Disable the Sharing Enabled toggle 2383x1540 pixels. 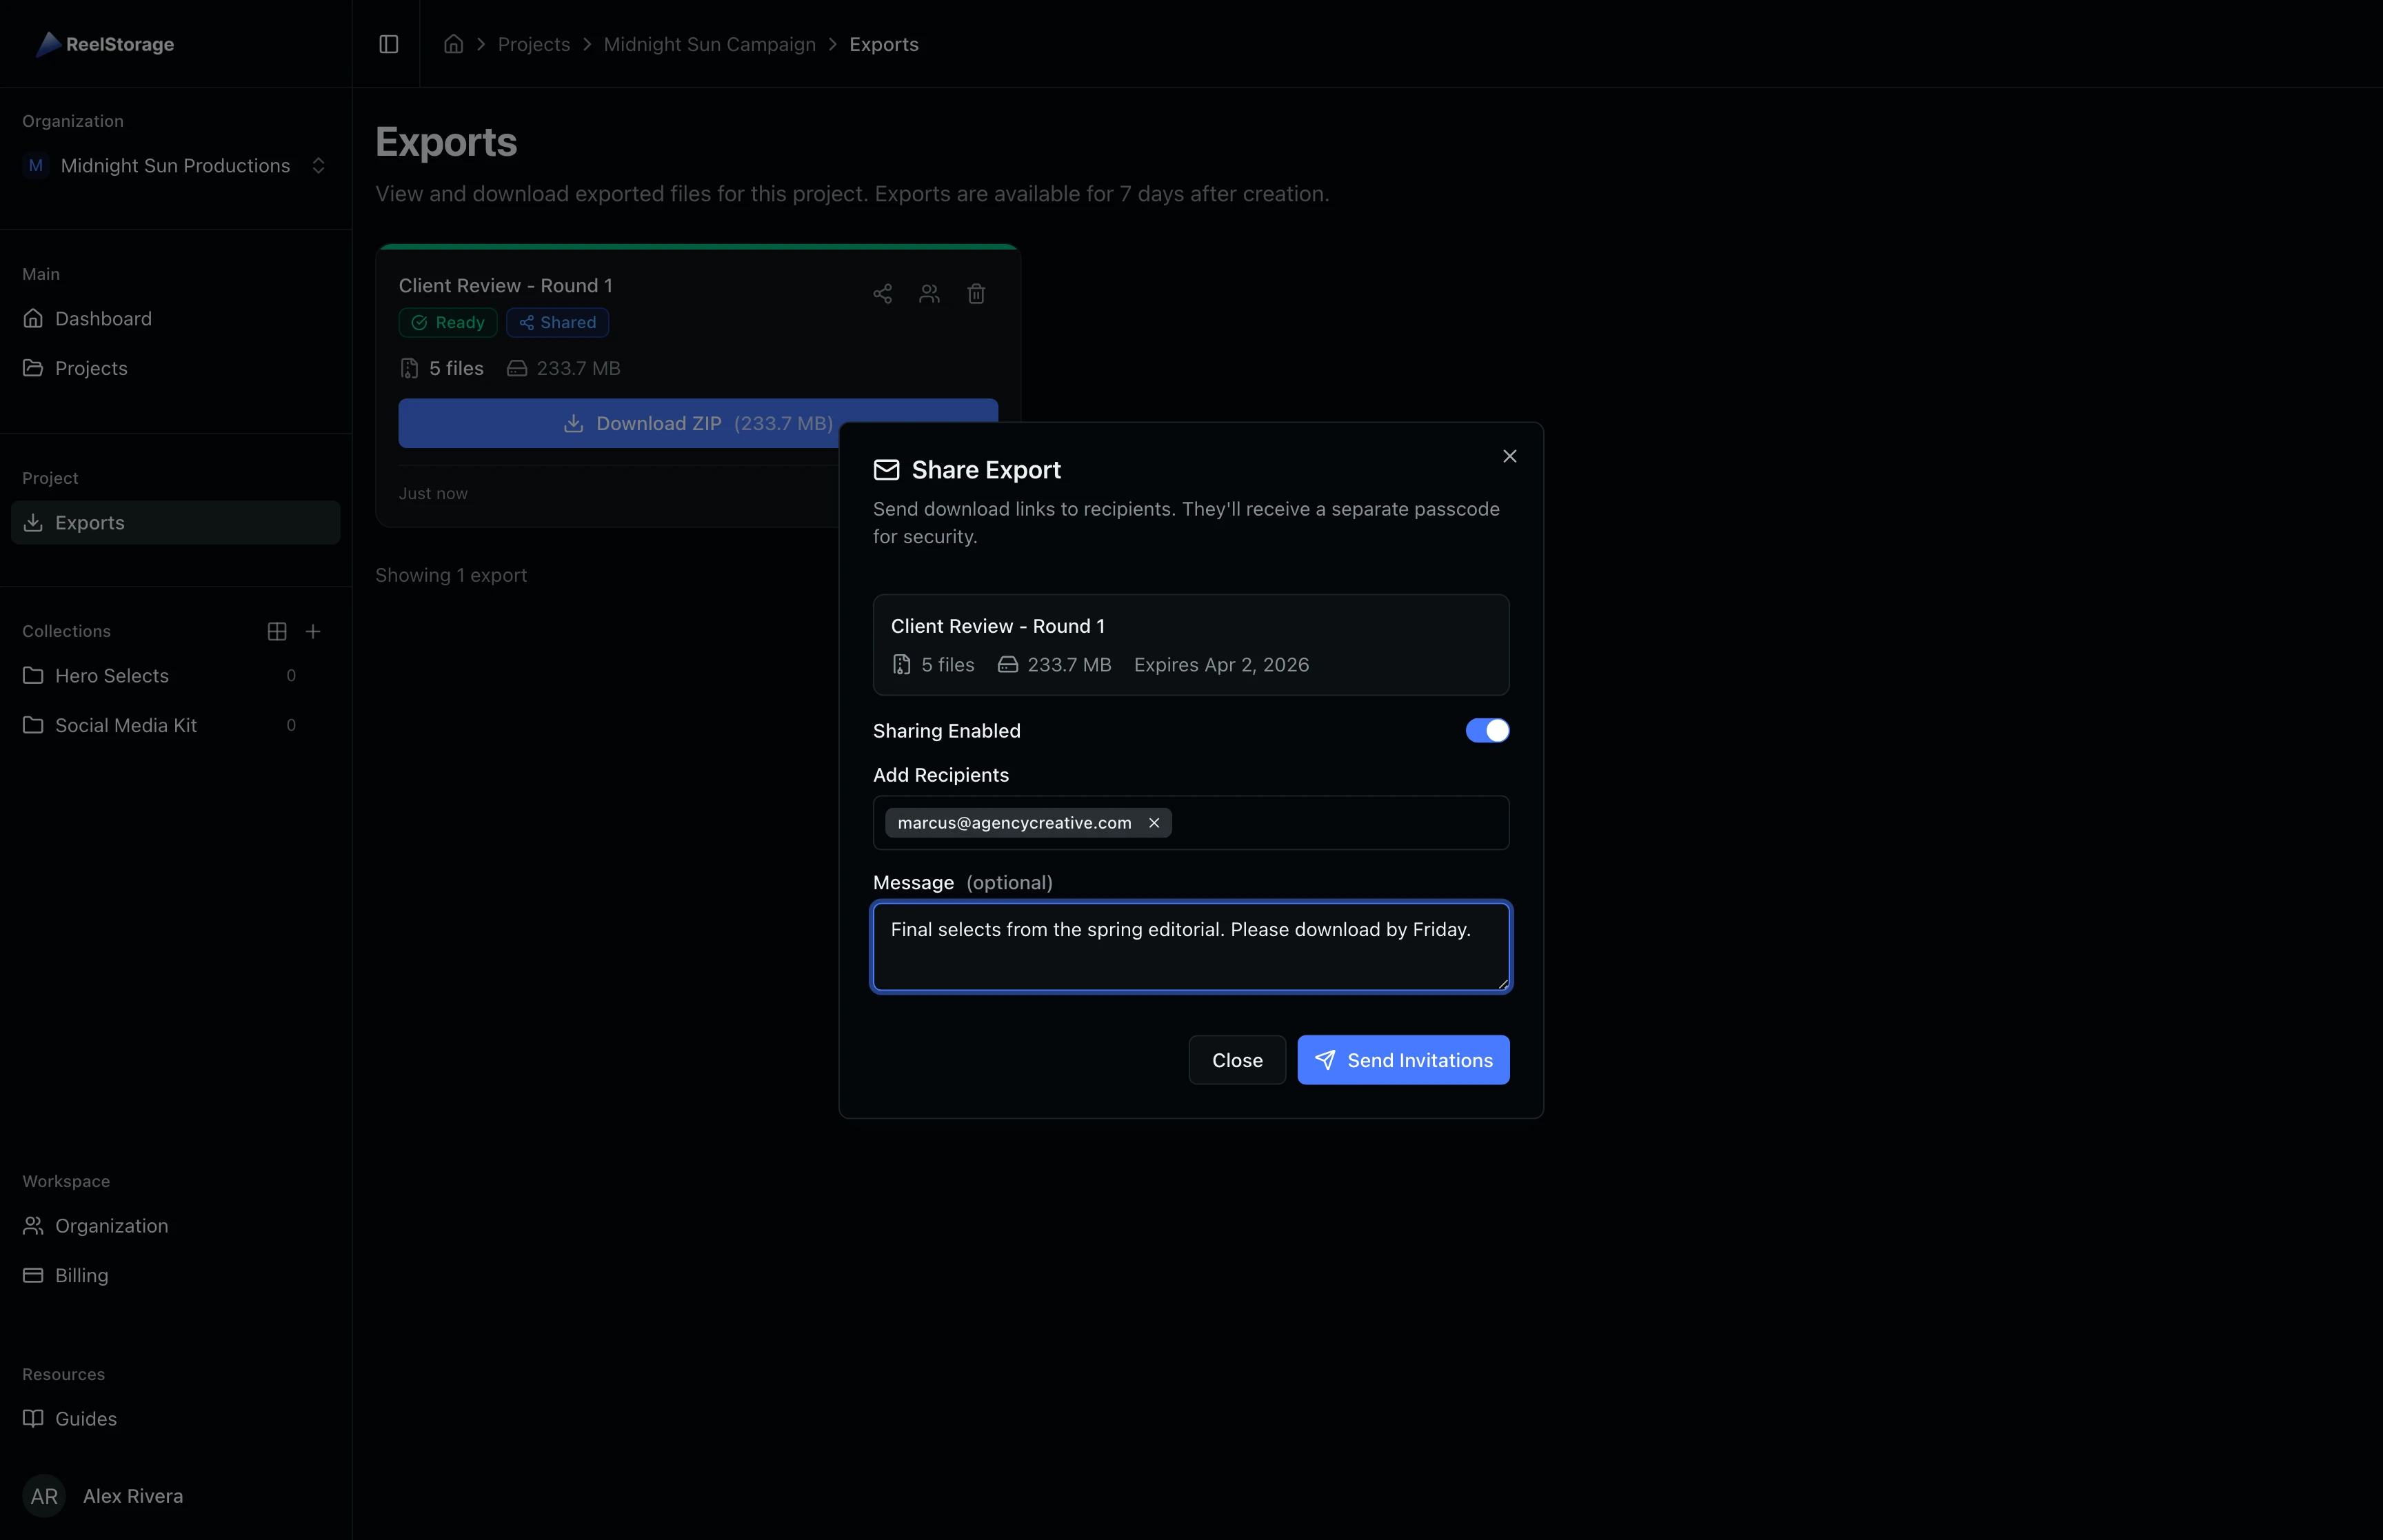(x=1486, y=730)
